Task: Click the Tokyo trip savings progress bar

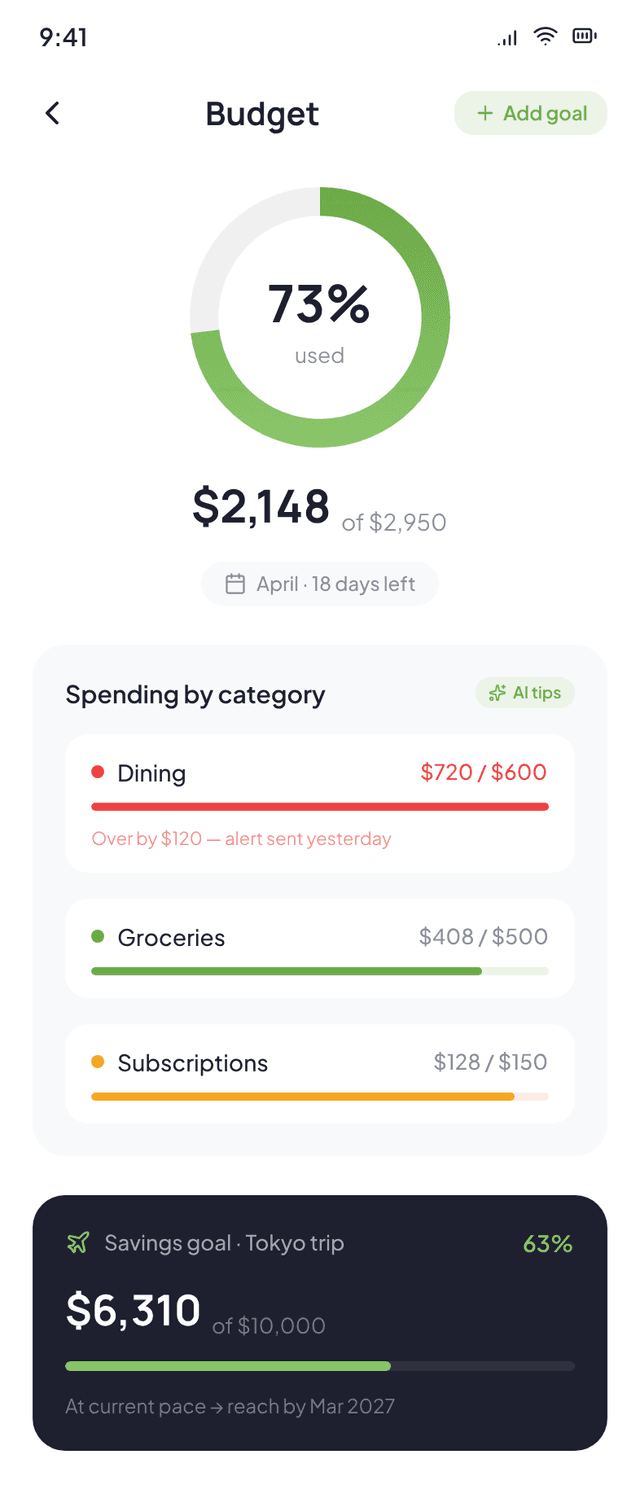Action: click(320, 1365)
